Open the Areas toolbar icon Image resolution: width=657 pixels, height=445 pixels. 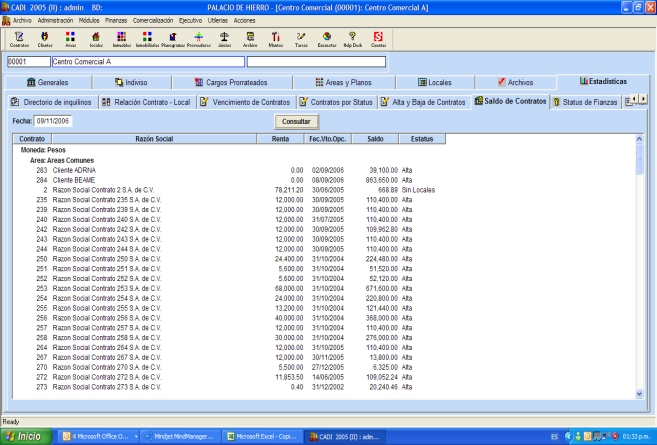tap(70, 38)
